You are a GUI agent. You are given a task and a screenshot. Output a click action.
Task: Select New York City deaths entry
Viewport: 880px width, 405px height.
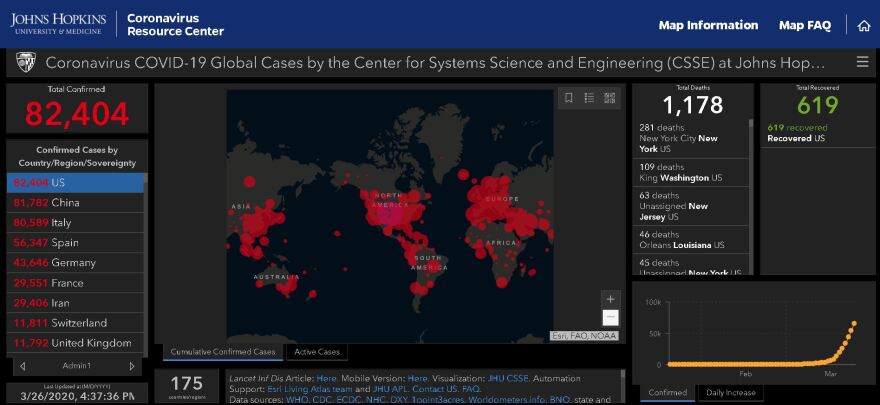click(692, 138)
